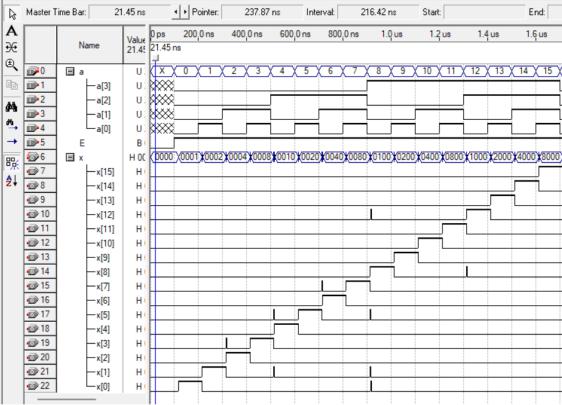Click bus a segment with value 15

[x=548, y=71]
